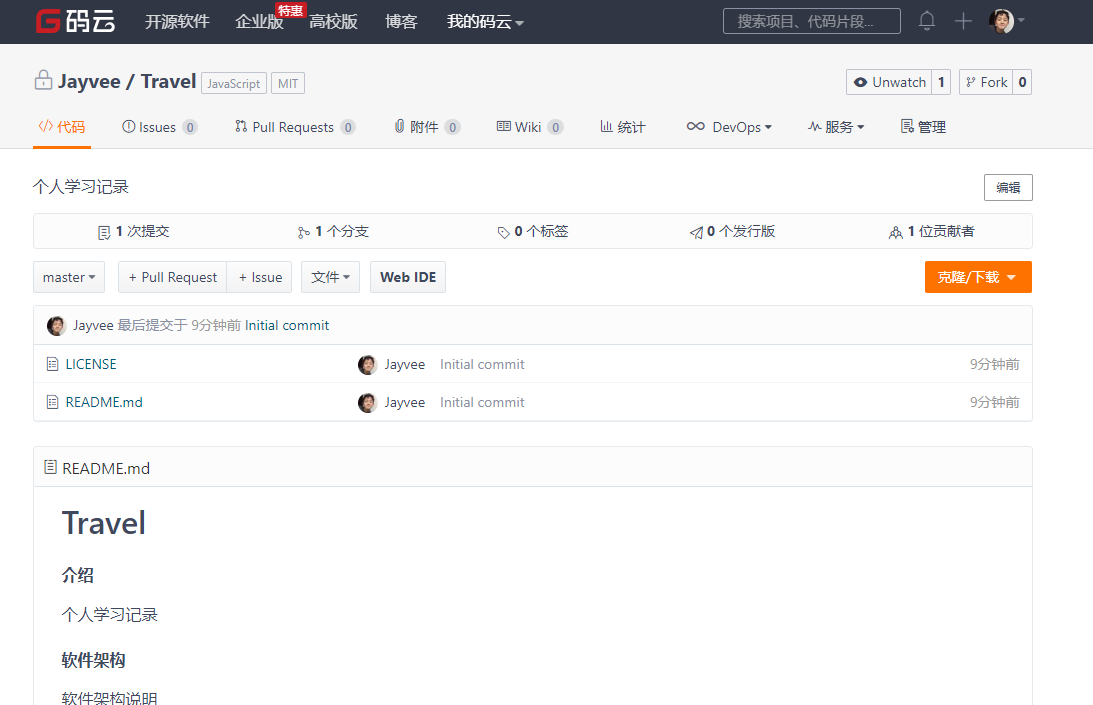Image resolution: width=1093 pixels, height=705 pixels.
Task: Open the user avatar menu in header
Action: click(x=1007, y=21)
